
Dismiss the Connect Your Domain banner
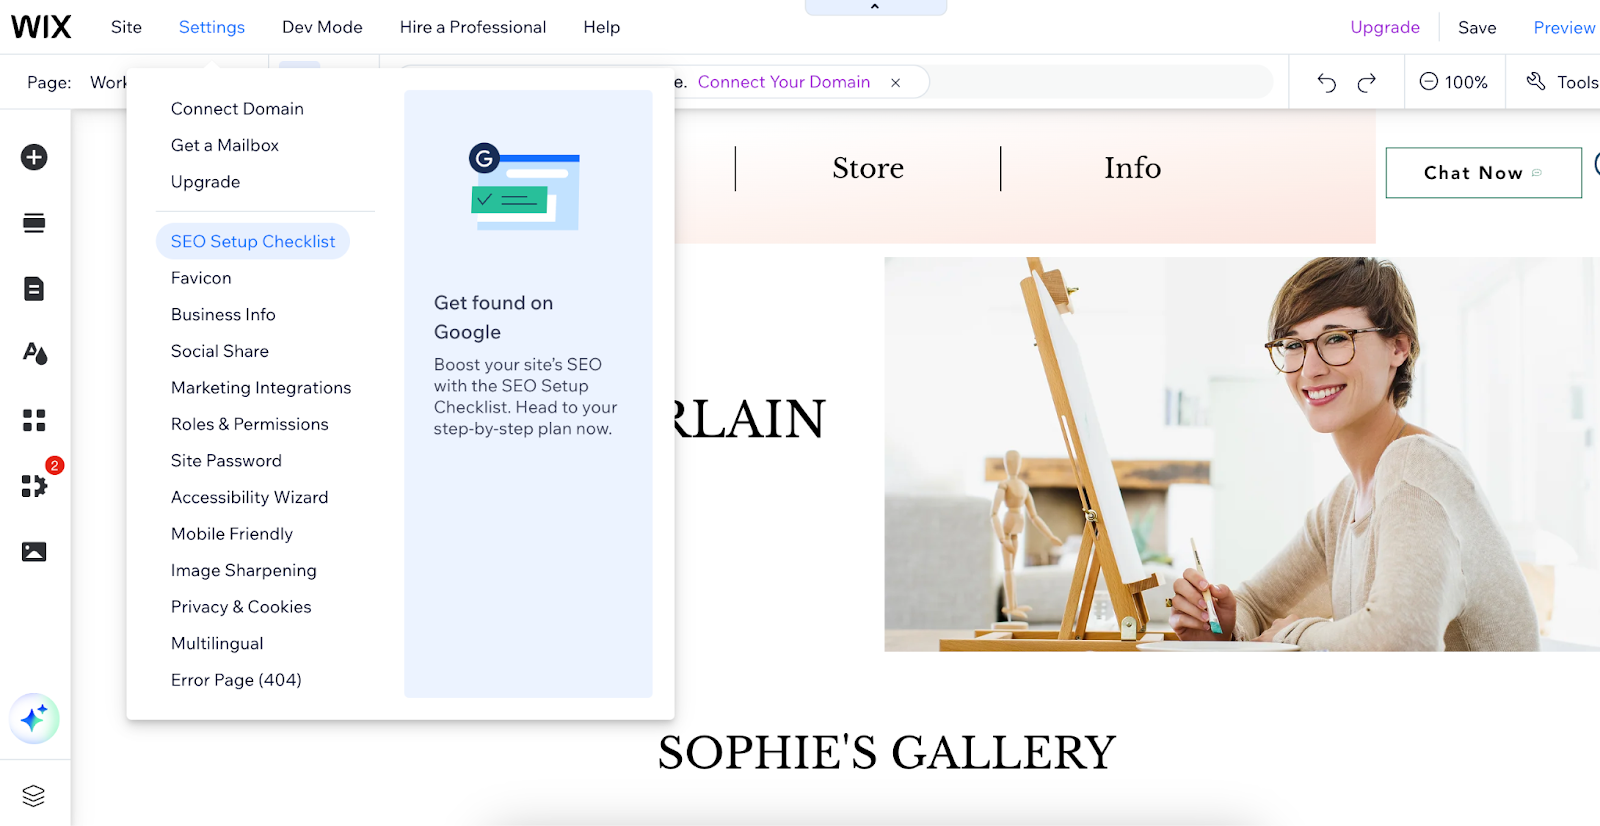point(896,83)
